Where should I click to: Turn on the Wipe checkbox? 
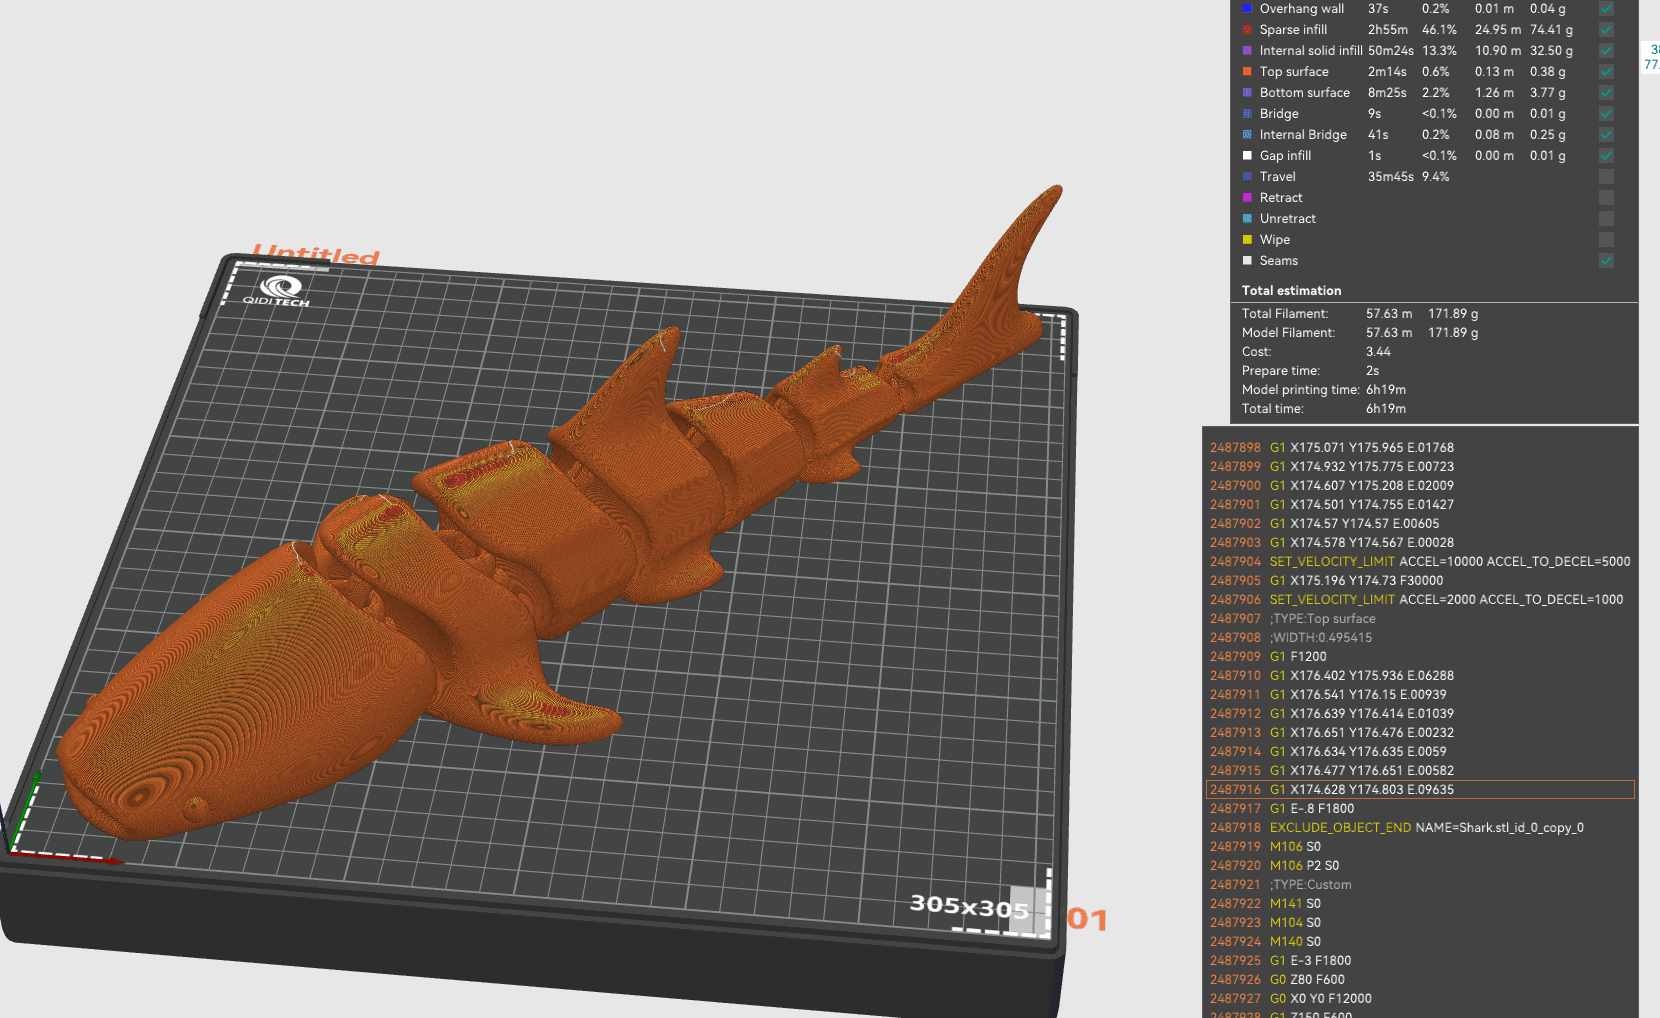(1606, 240)
